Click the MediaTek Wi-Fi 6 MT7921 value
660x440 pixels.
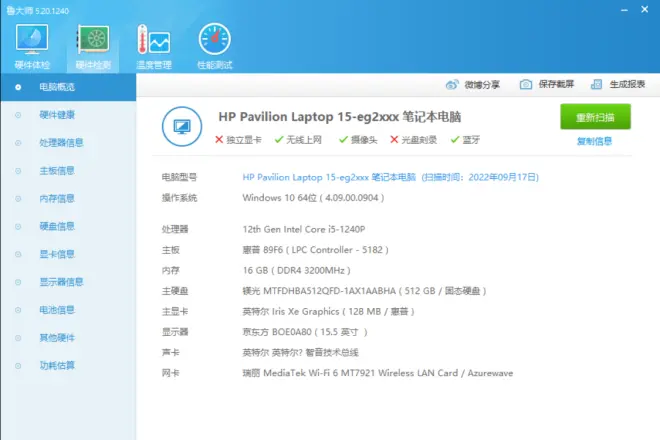(x=378, y=373)
